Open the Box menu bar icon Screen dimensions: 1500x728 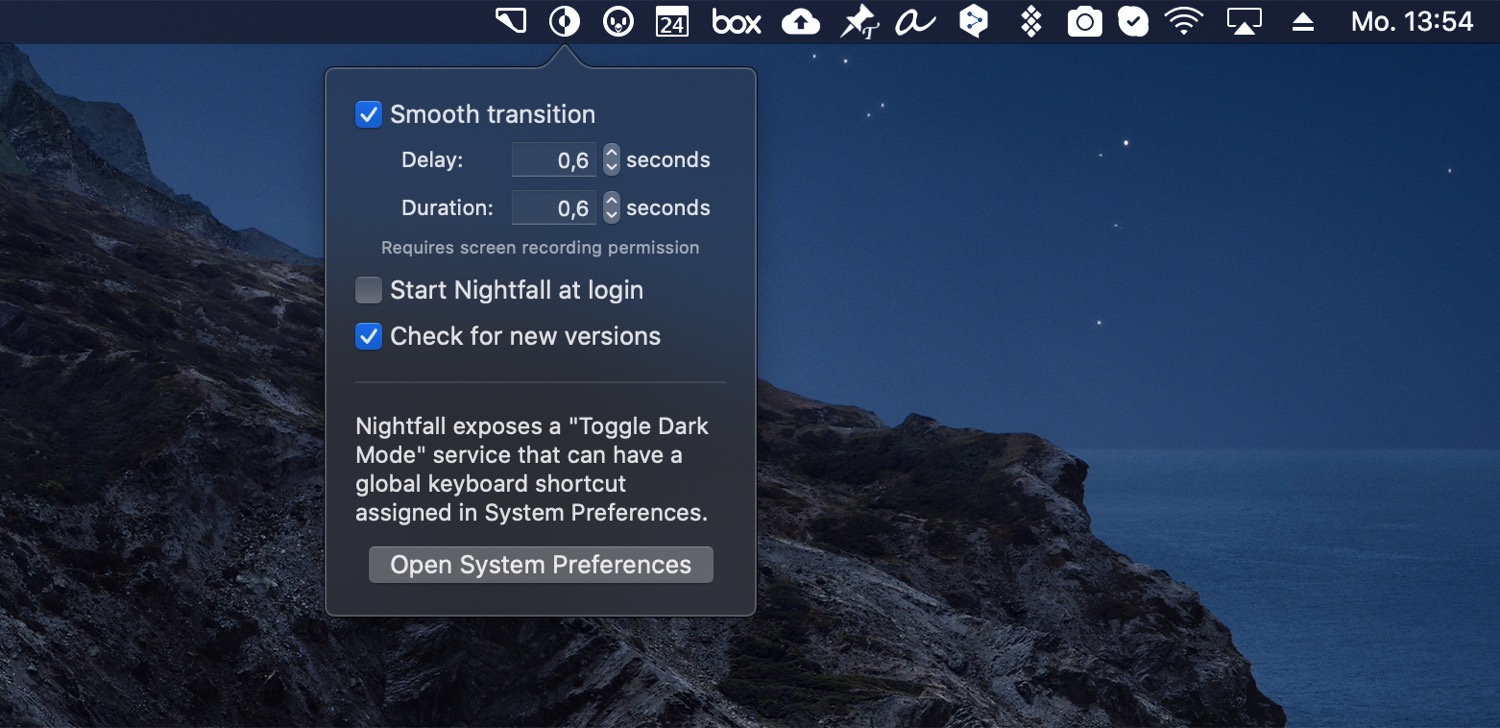[x=736, y=22]
